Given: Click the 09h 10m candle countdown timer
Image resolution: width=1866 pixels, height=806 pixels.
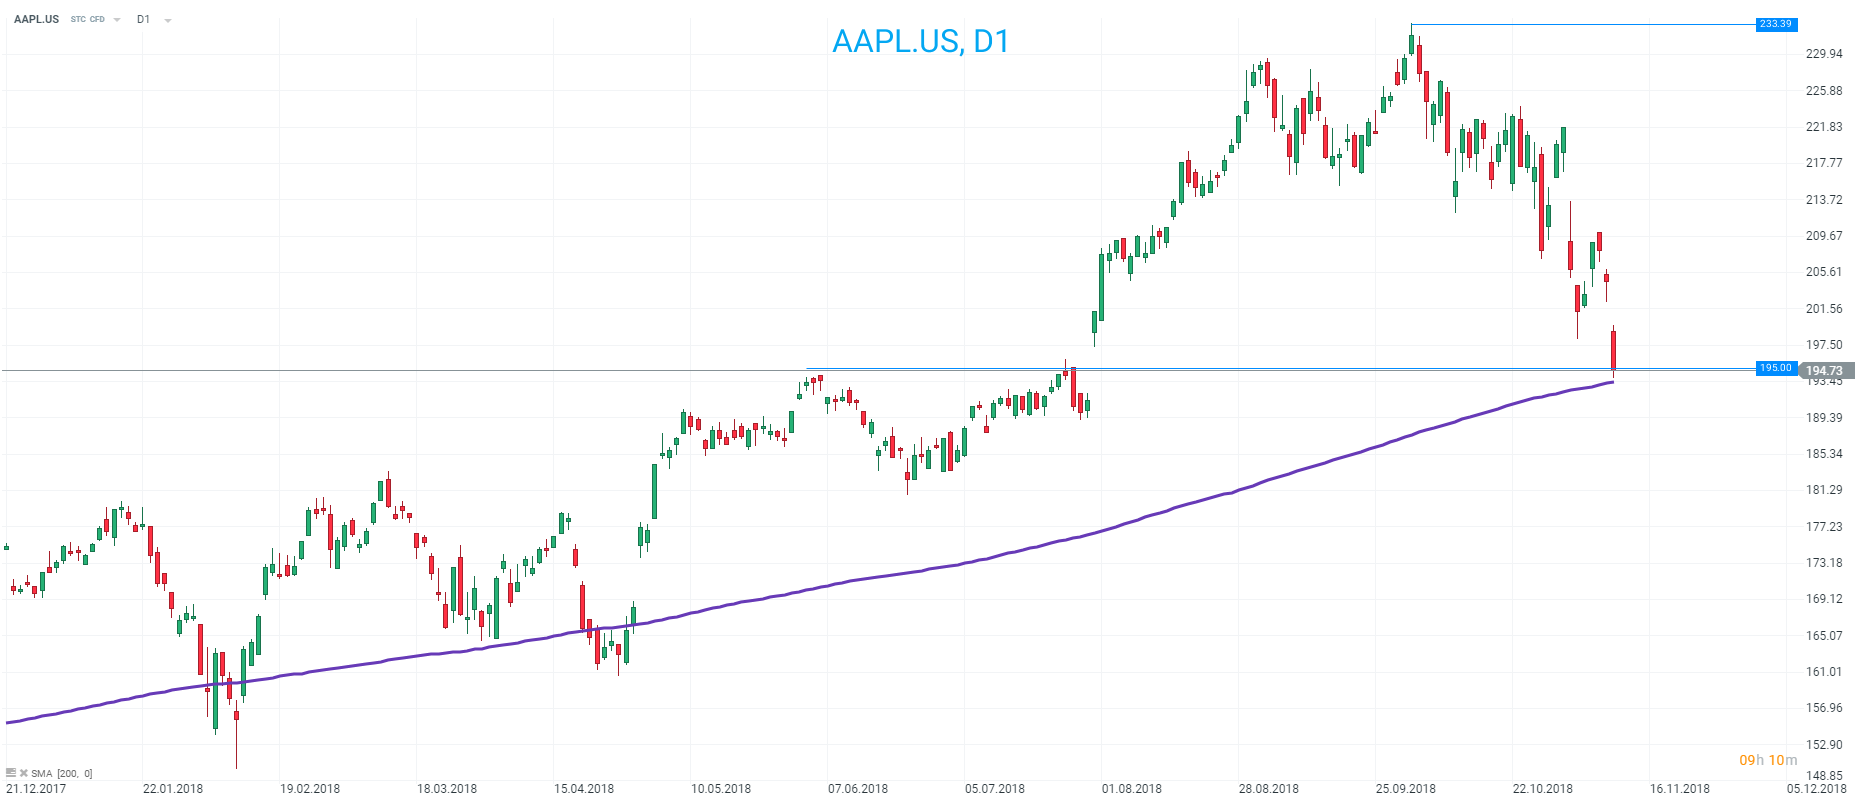Looking at the screenshot, I should tap(1768, 760).
